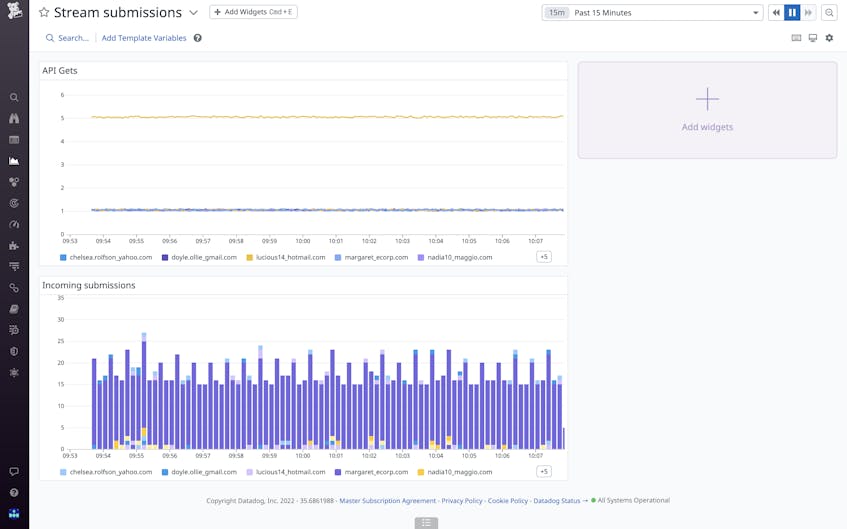Step the time range backward

coord(776,12)
